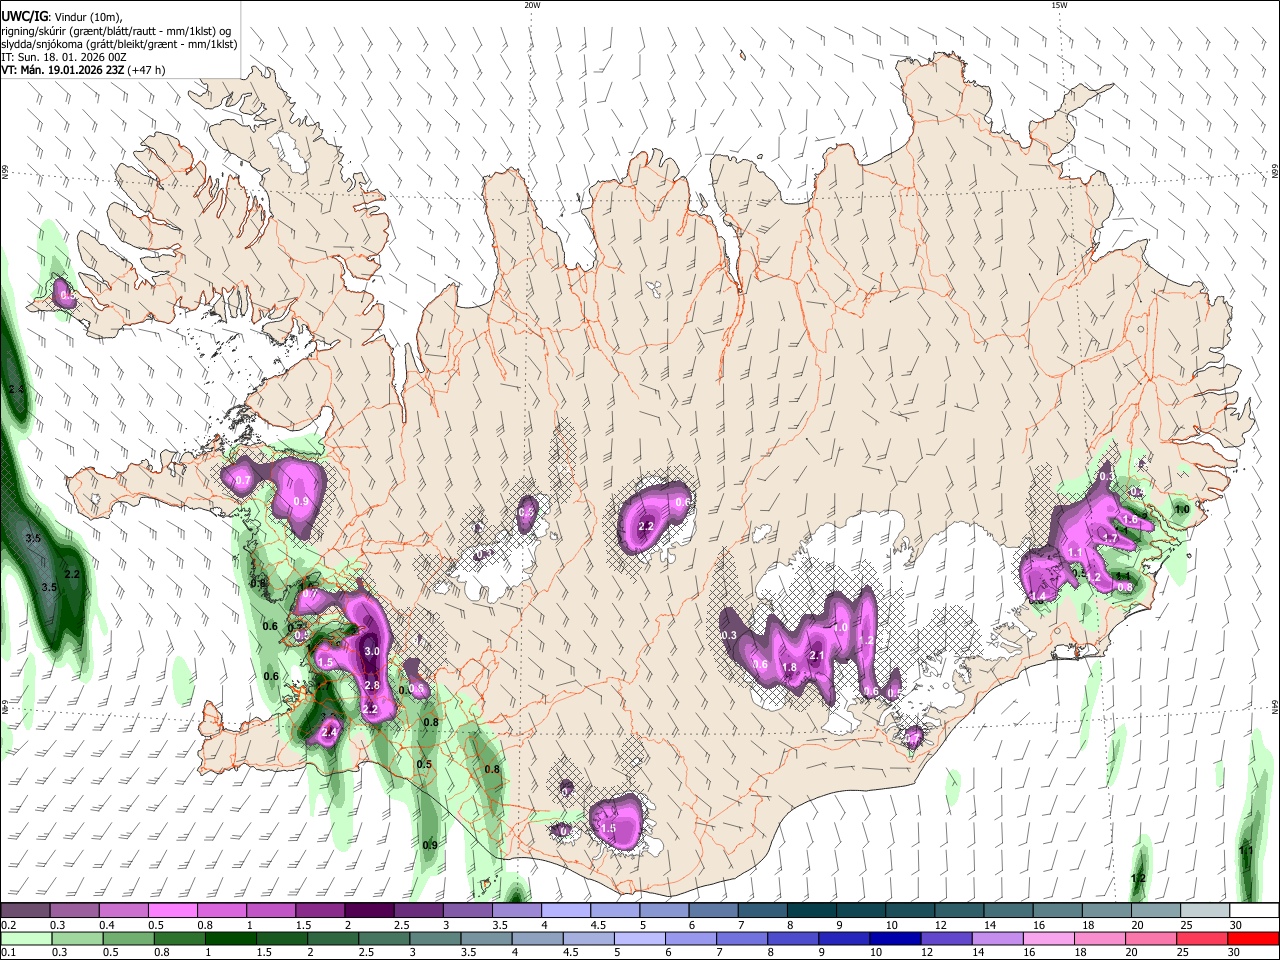Screen dimensions: 1280x960
Task: Click the '3.0' precipitation value on the map
Action: [x=373, y=651]
